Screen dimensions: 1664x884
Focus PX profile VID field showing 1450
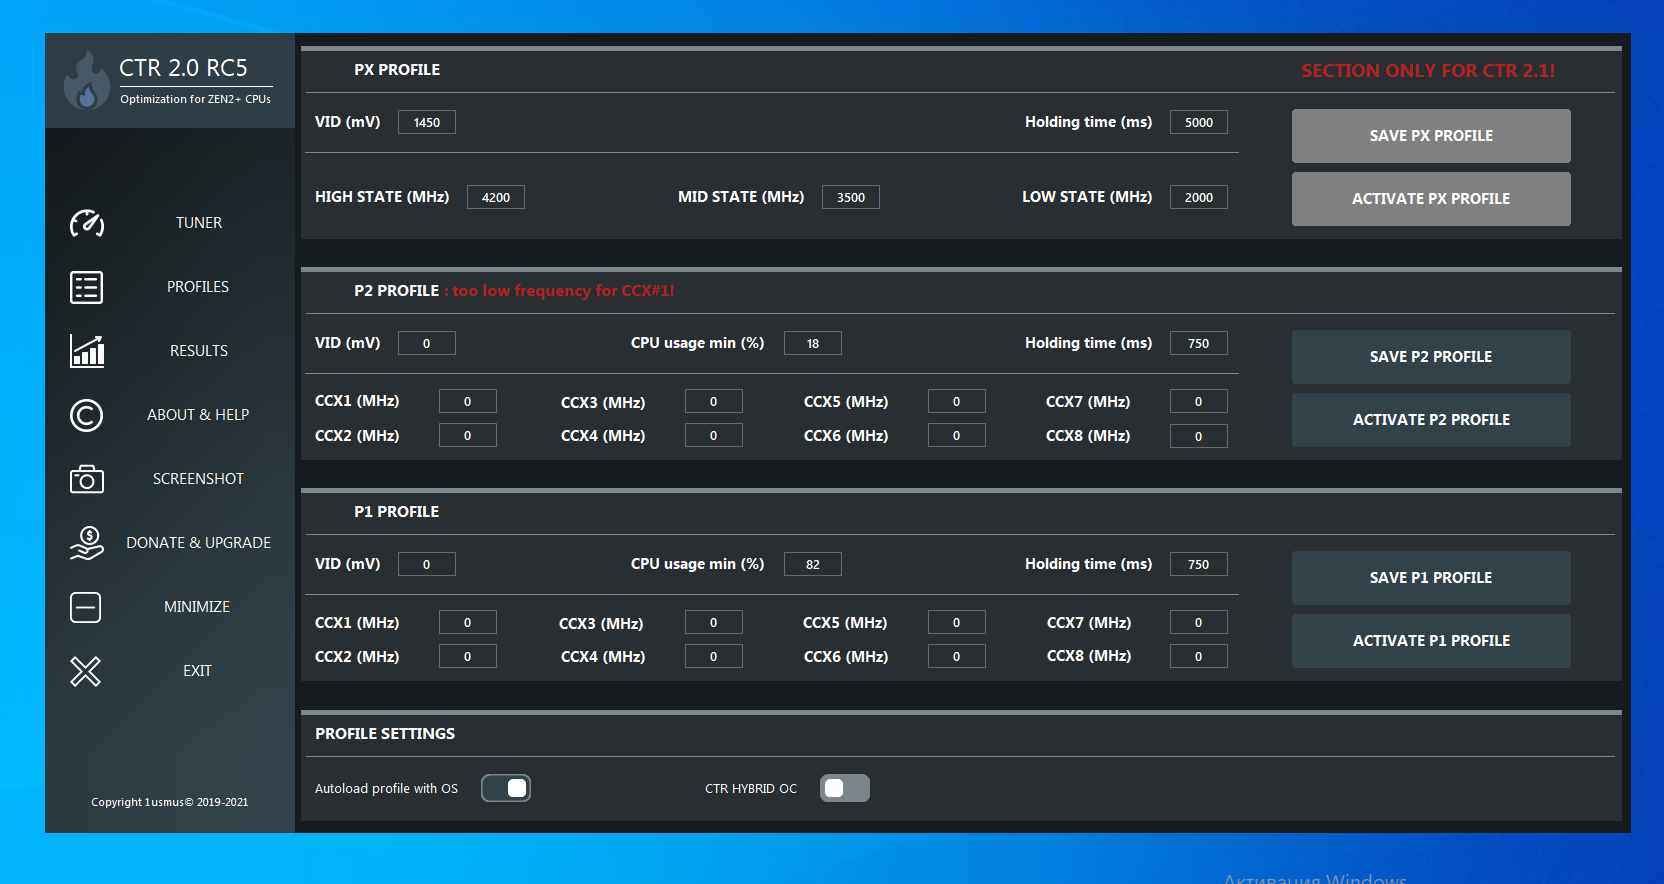tap(427, 122)
